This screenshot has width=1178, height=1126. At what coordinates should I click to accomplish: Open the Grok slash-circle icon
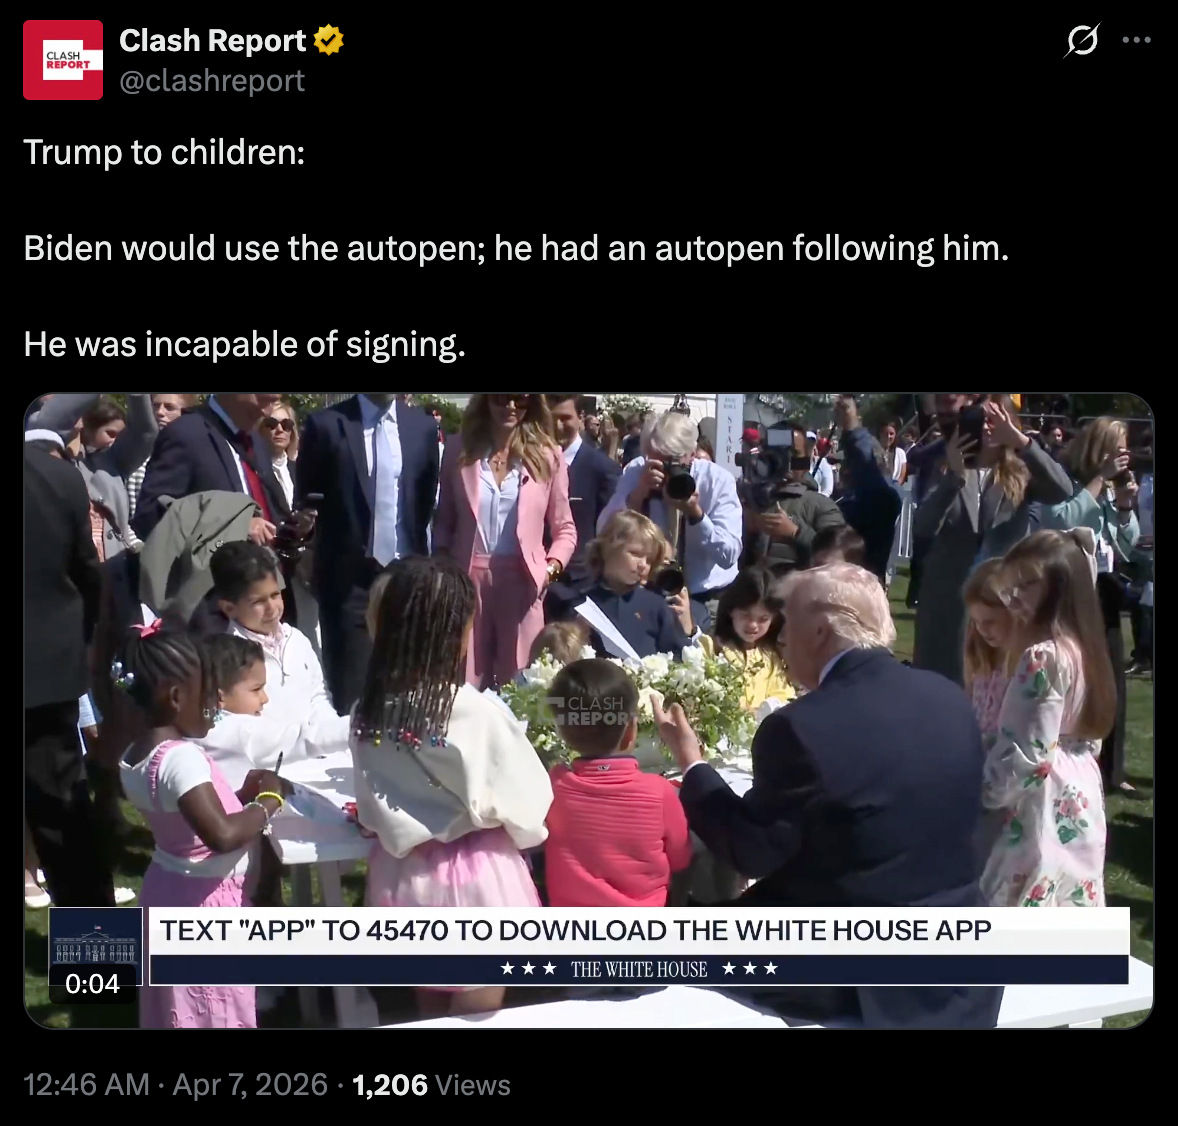(x=1082, y=40)
